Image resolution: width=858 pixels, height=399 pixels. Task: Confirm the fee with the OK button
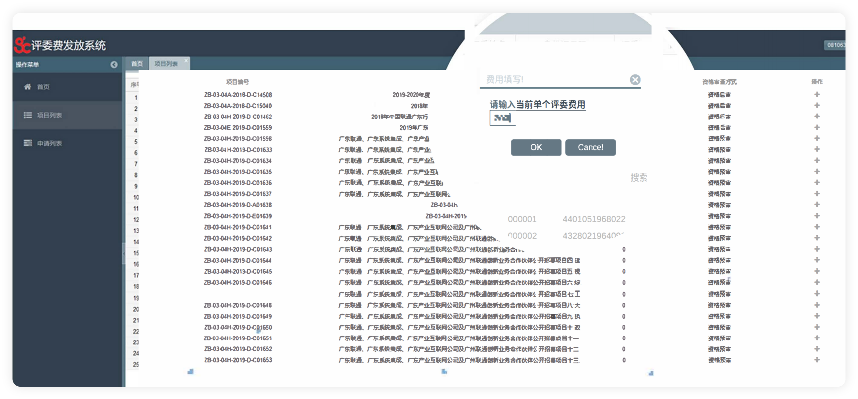(536, 147)
